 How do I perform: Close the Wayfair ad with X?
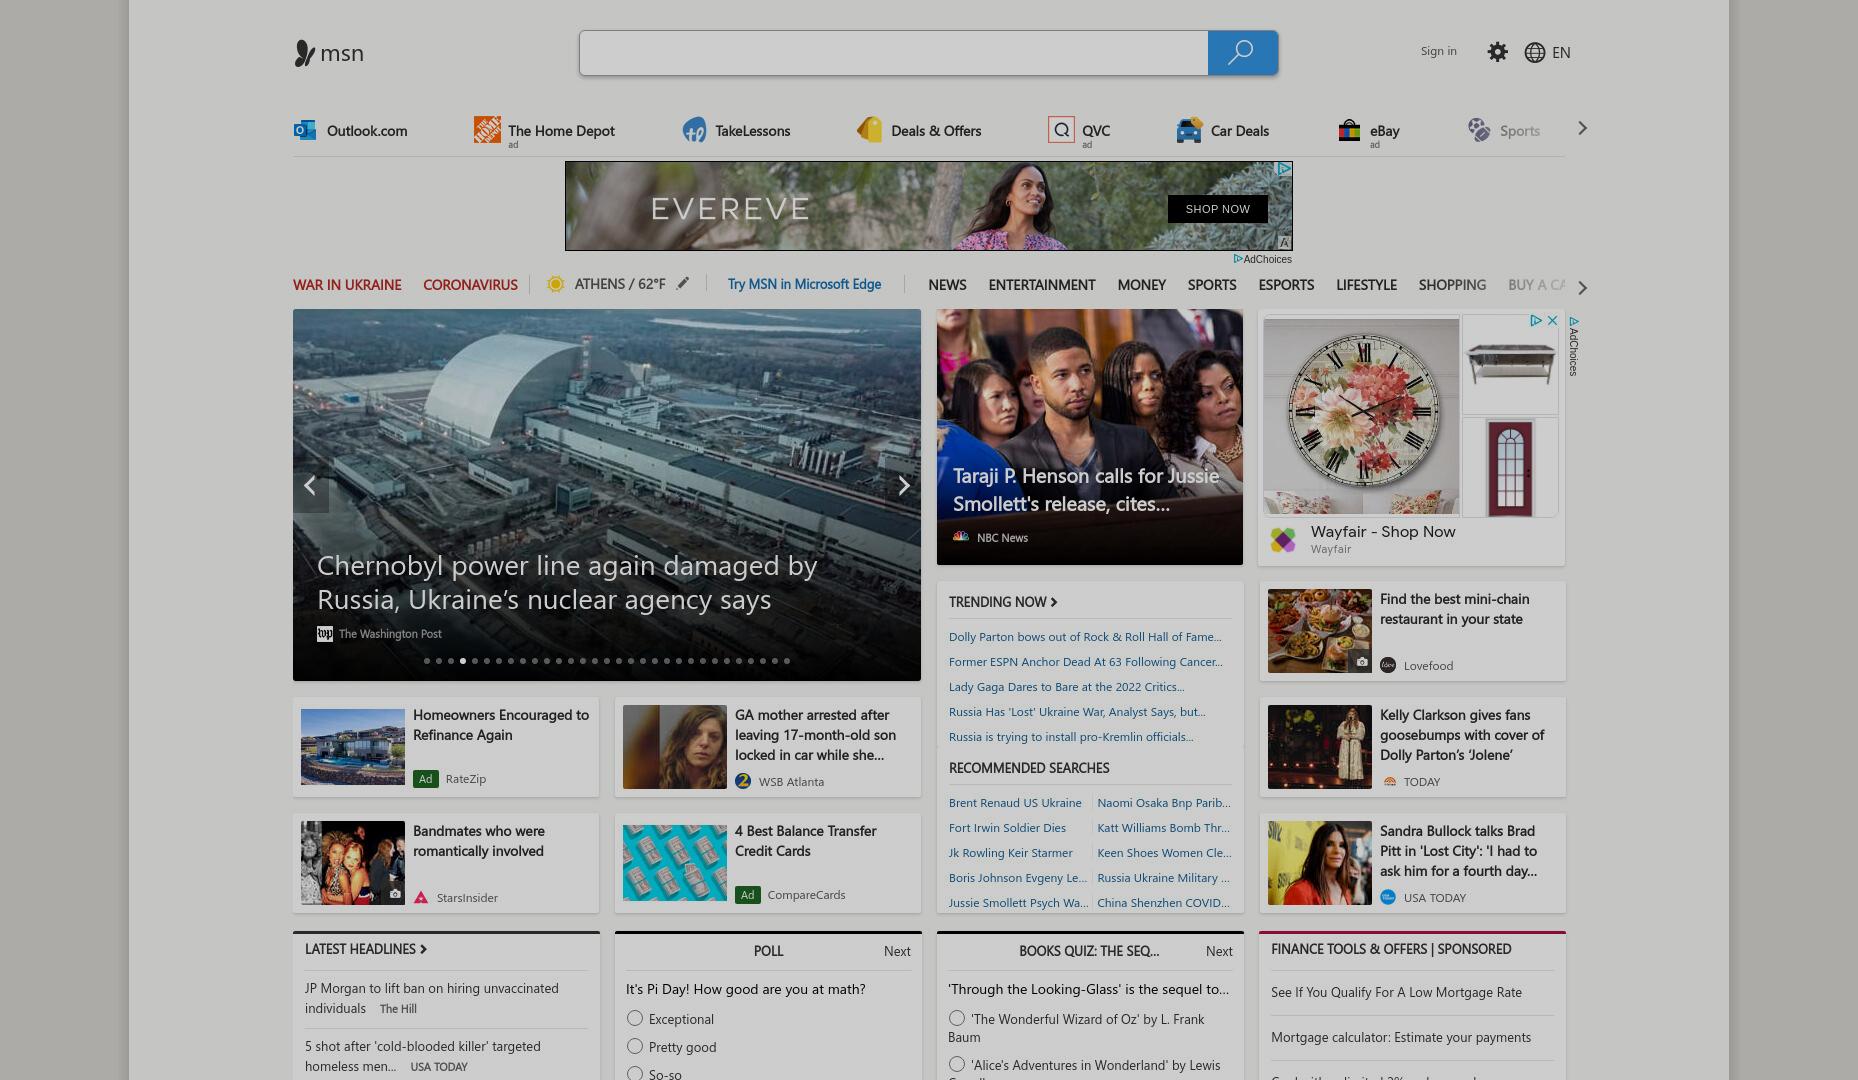(x=1552, y=321)
